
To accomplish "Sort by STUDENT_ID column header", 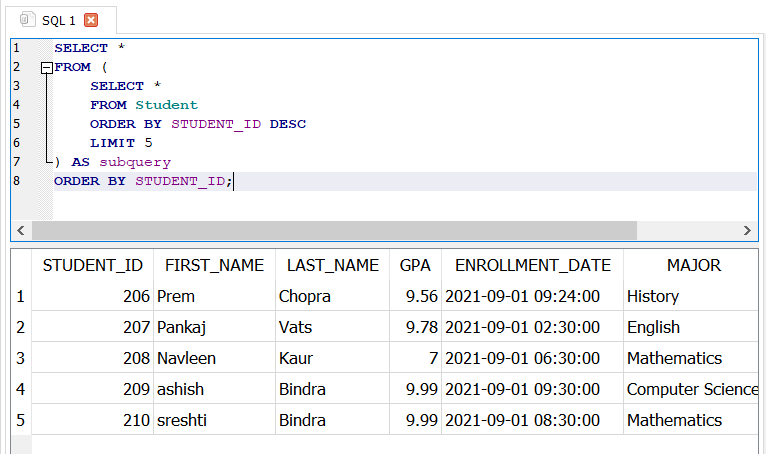I will coord(92,265).
